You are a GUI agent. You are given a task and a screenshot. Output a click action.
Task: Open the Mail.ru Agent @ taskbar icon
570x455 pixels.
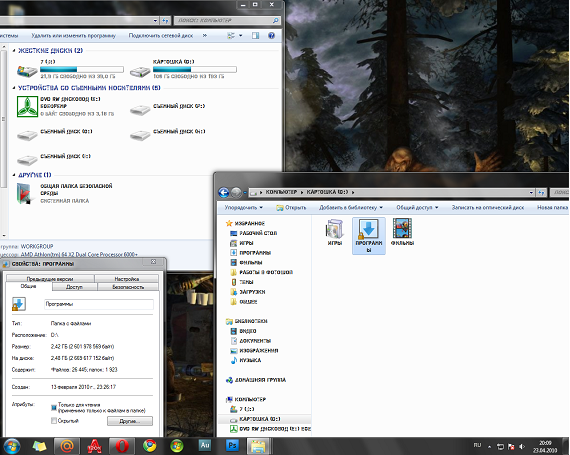pos(67,446)
